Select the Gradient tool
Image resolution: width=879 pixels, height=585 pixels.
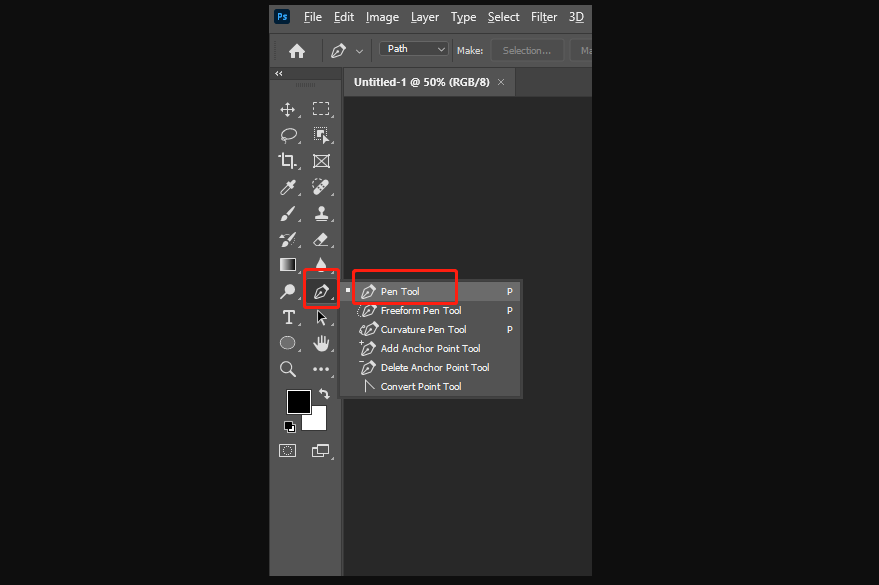coord(288,264)
